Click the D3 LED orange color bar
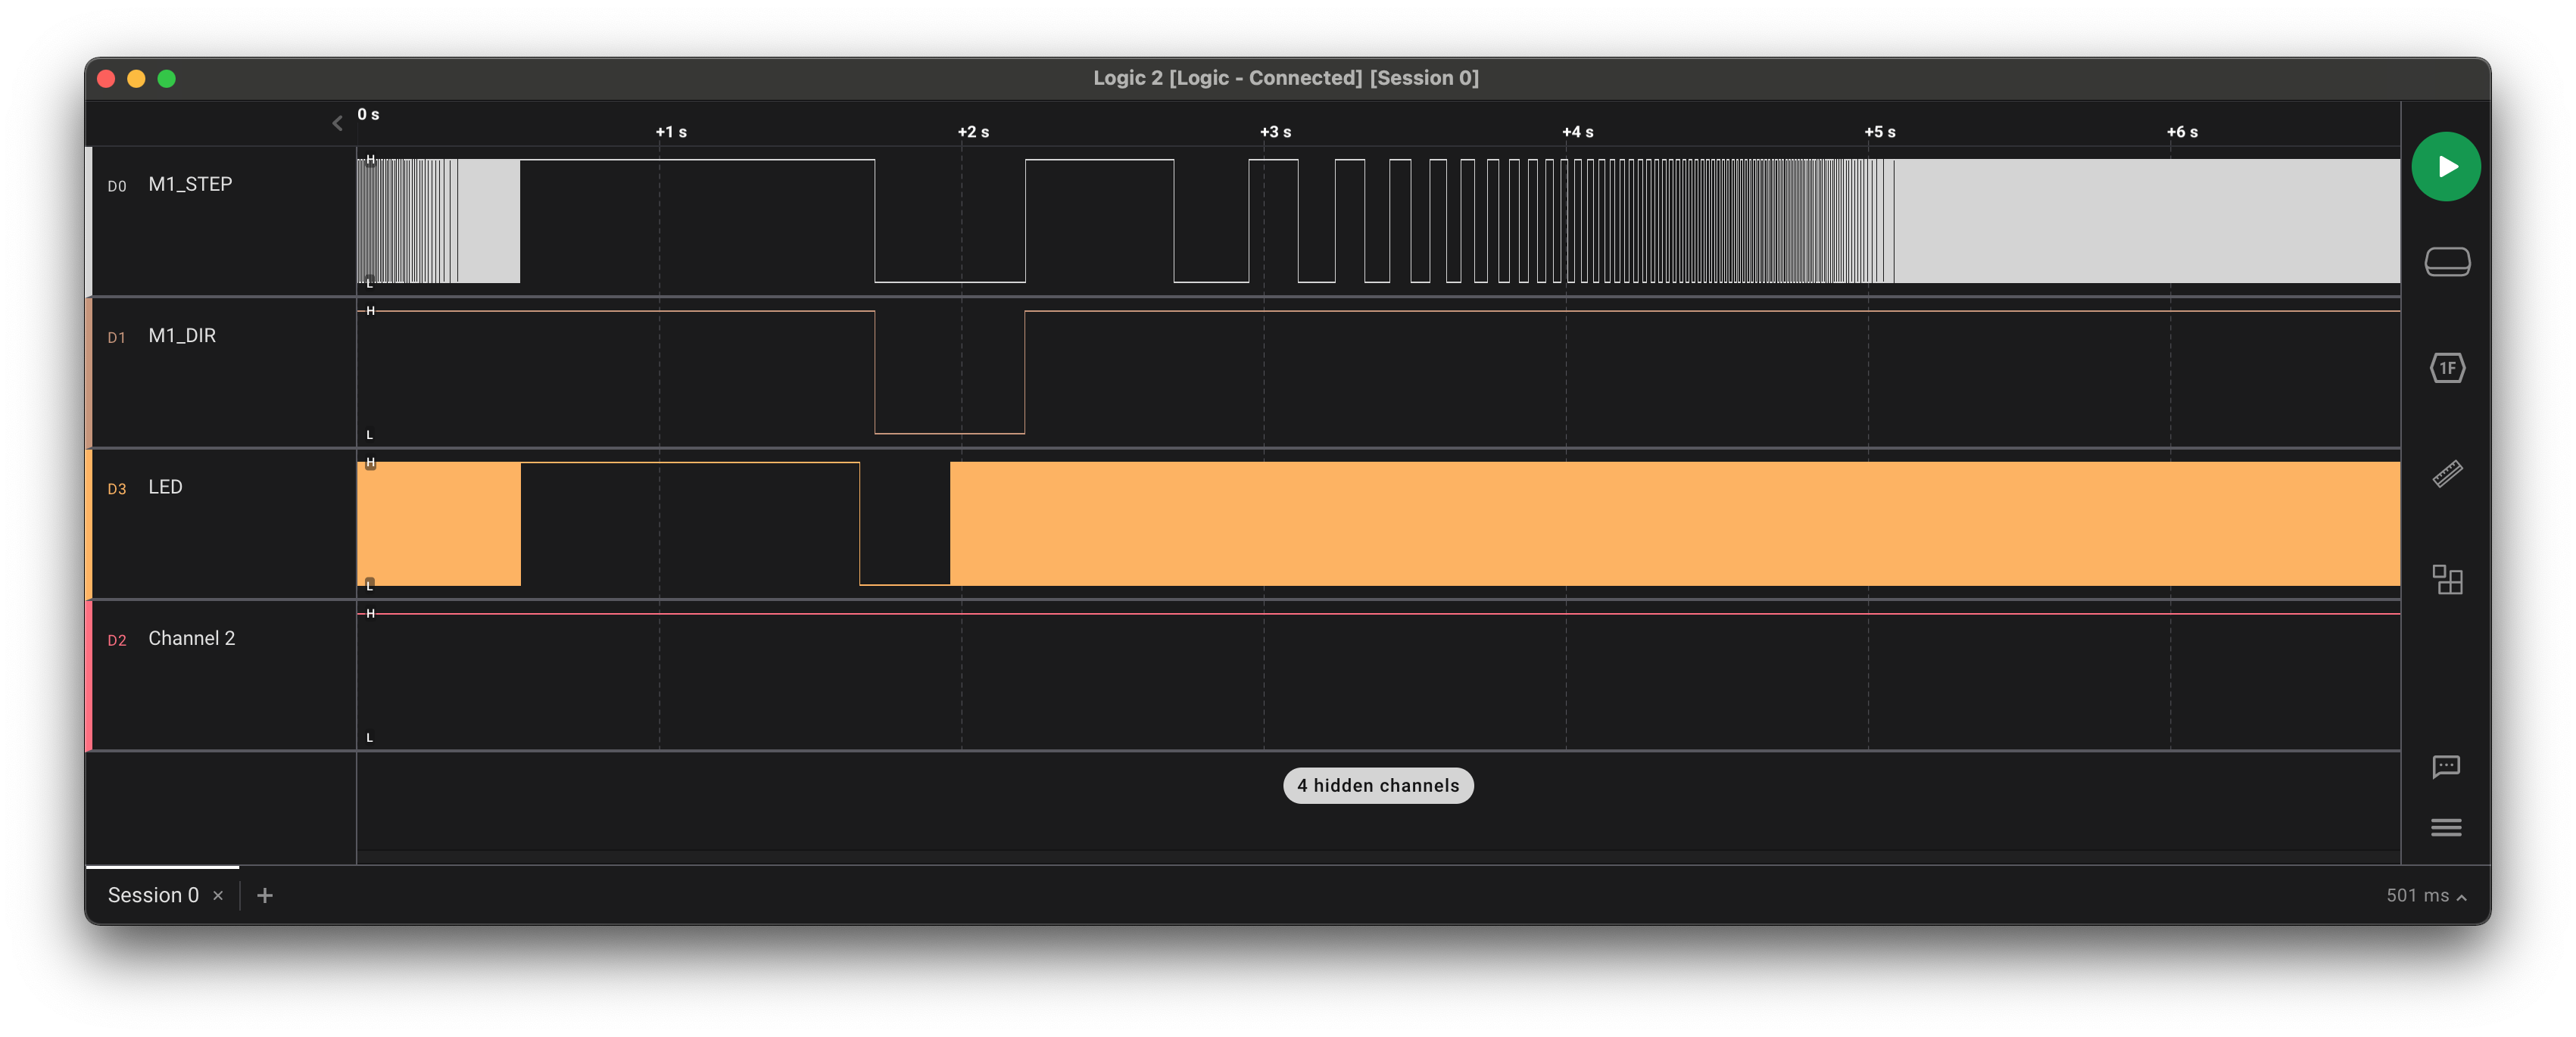The height and width of the screenshot is (1037, 2576). [89, 524]
